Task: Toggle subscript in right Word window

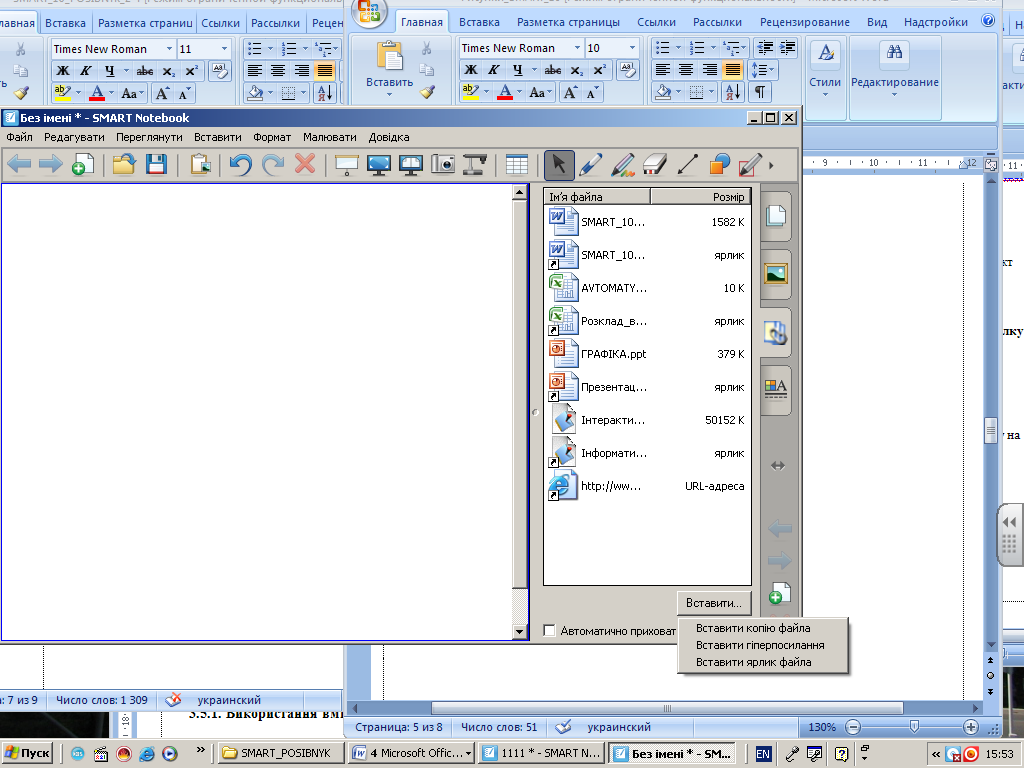Action: tap(576, 70)
